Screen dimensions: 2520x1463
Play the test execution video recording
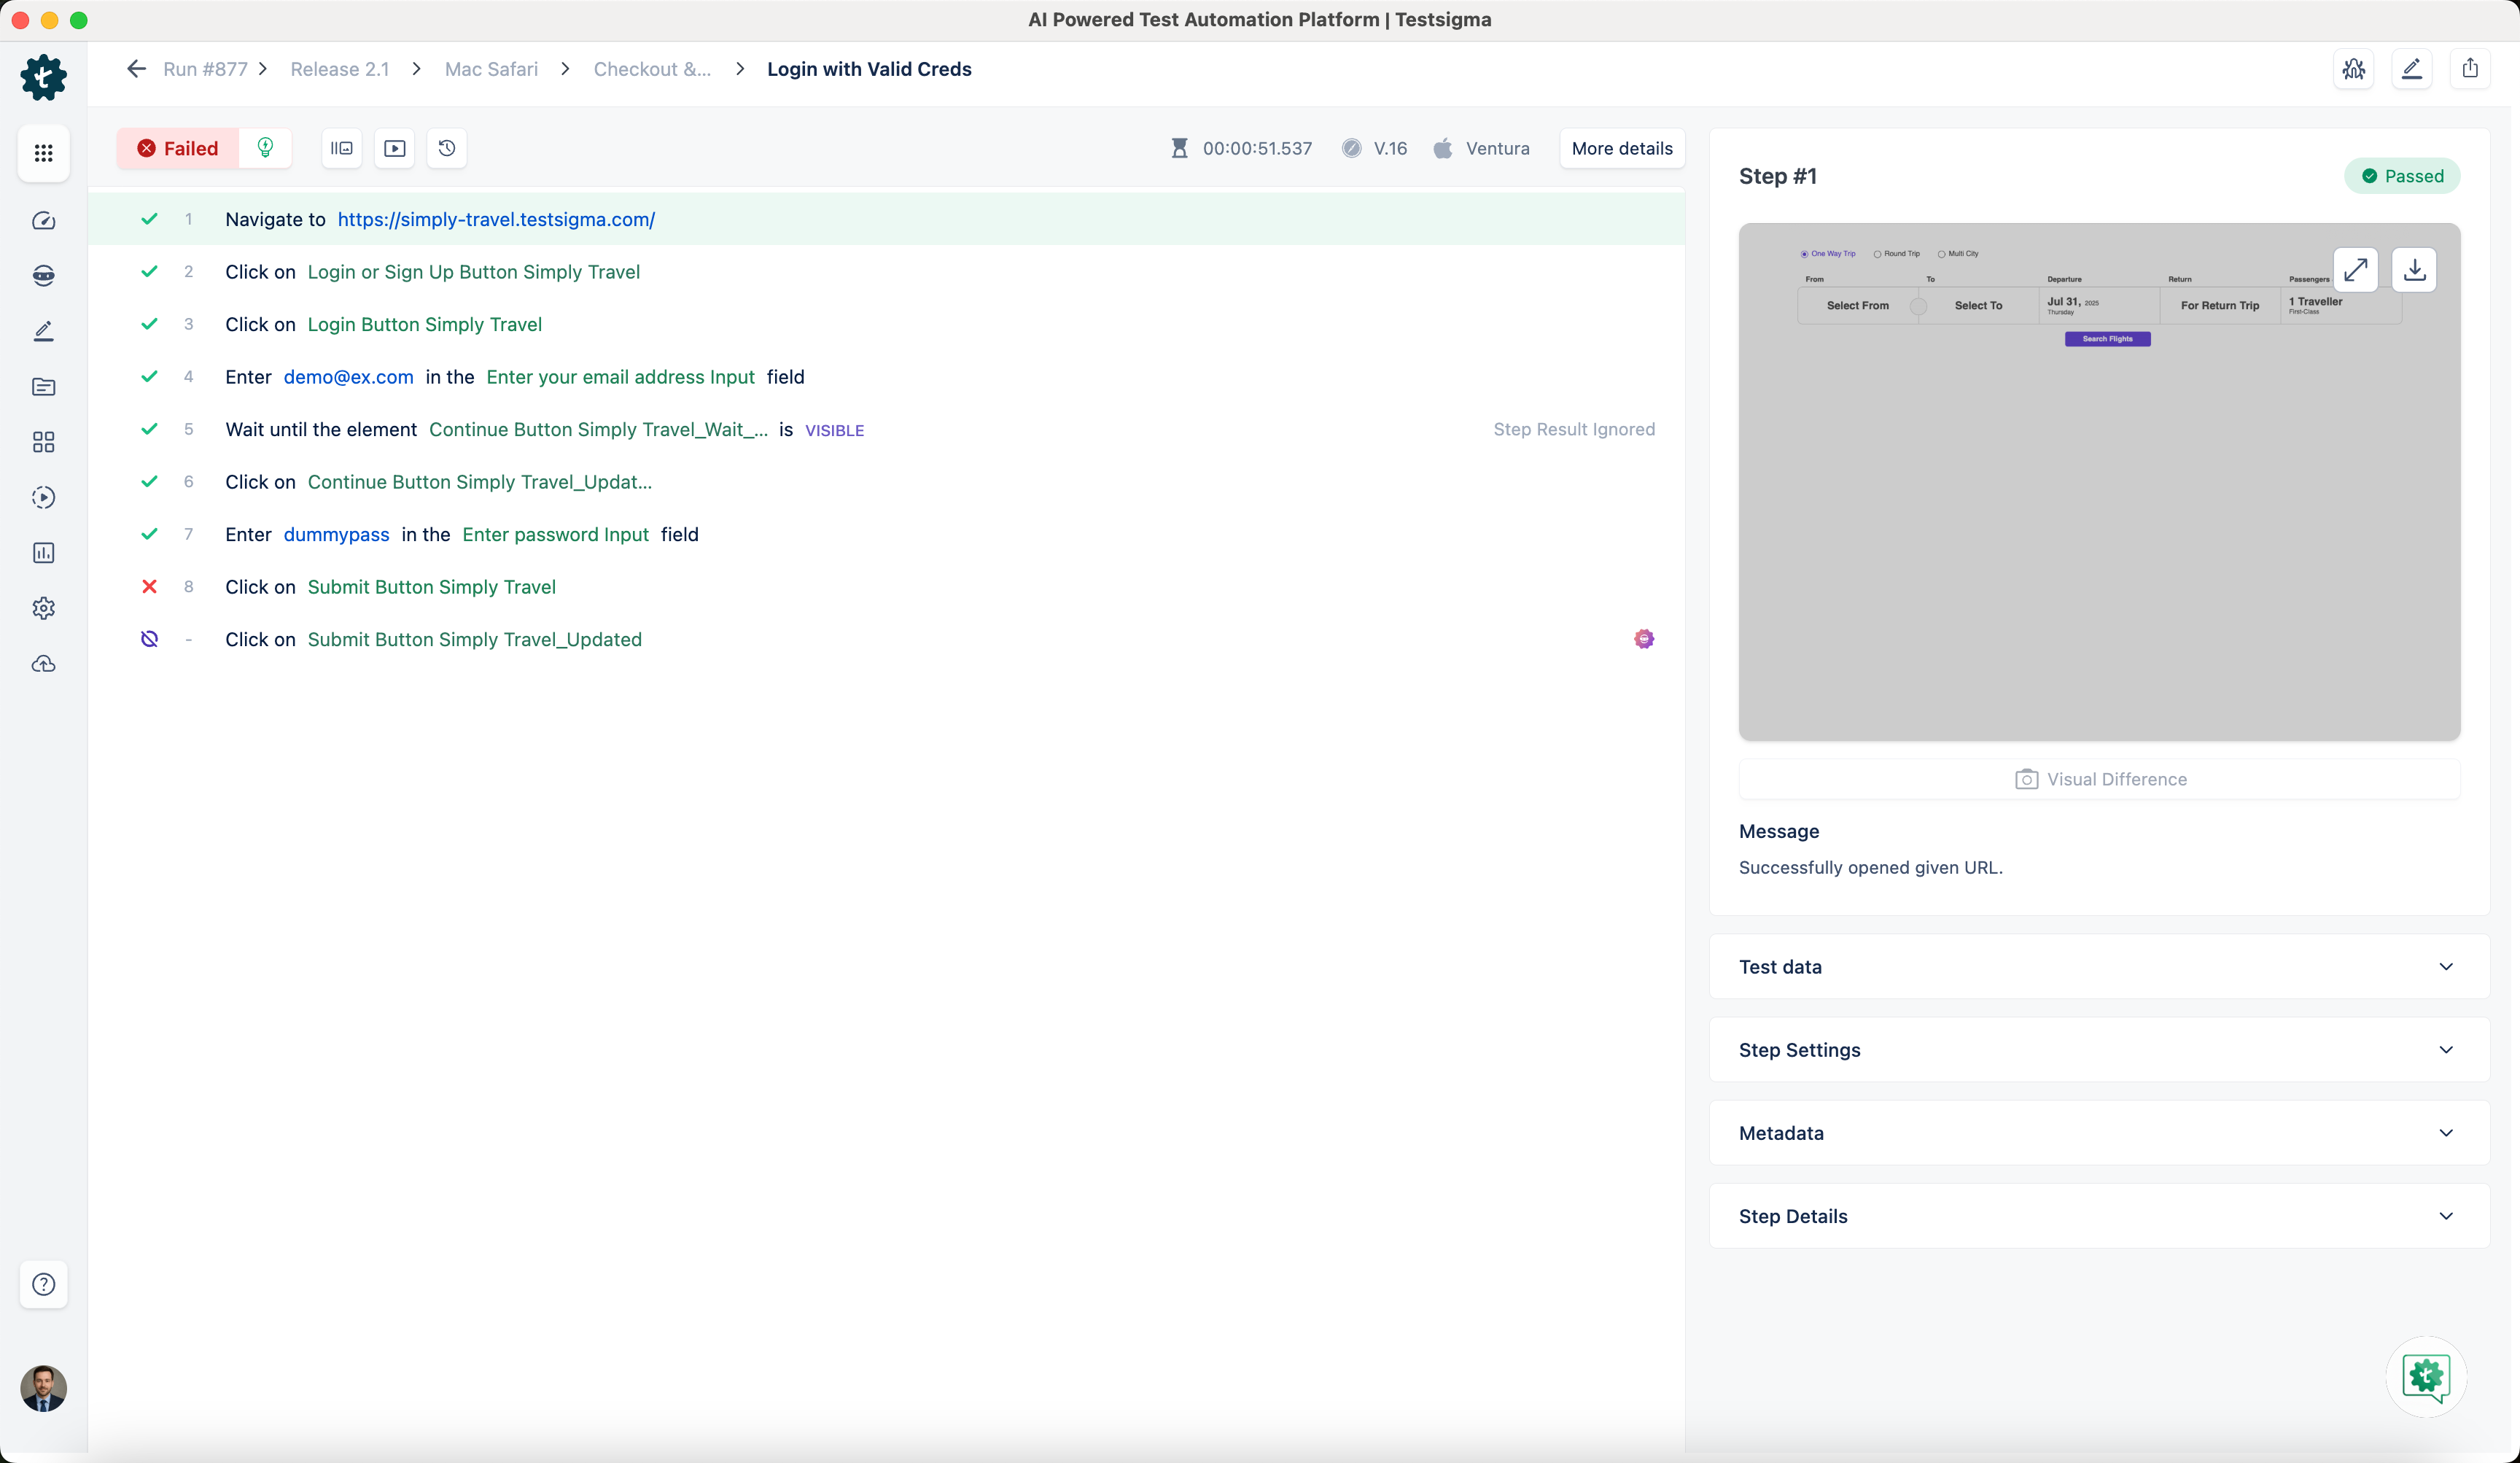pyautogui.click(x=394, y=148)
